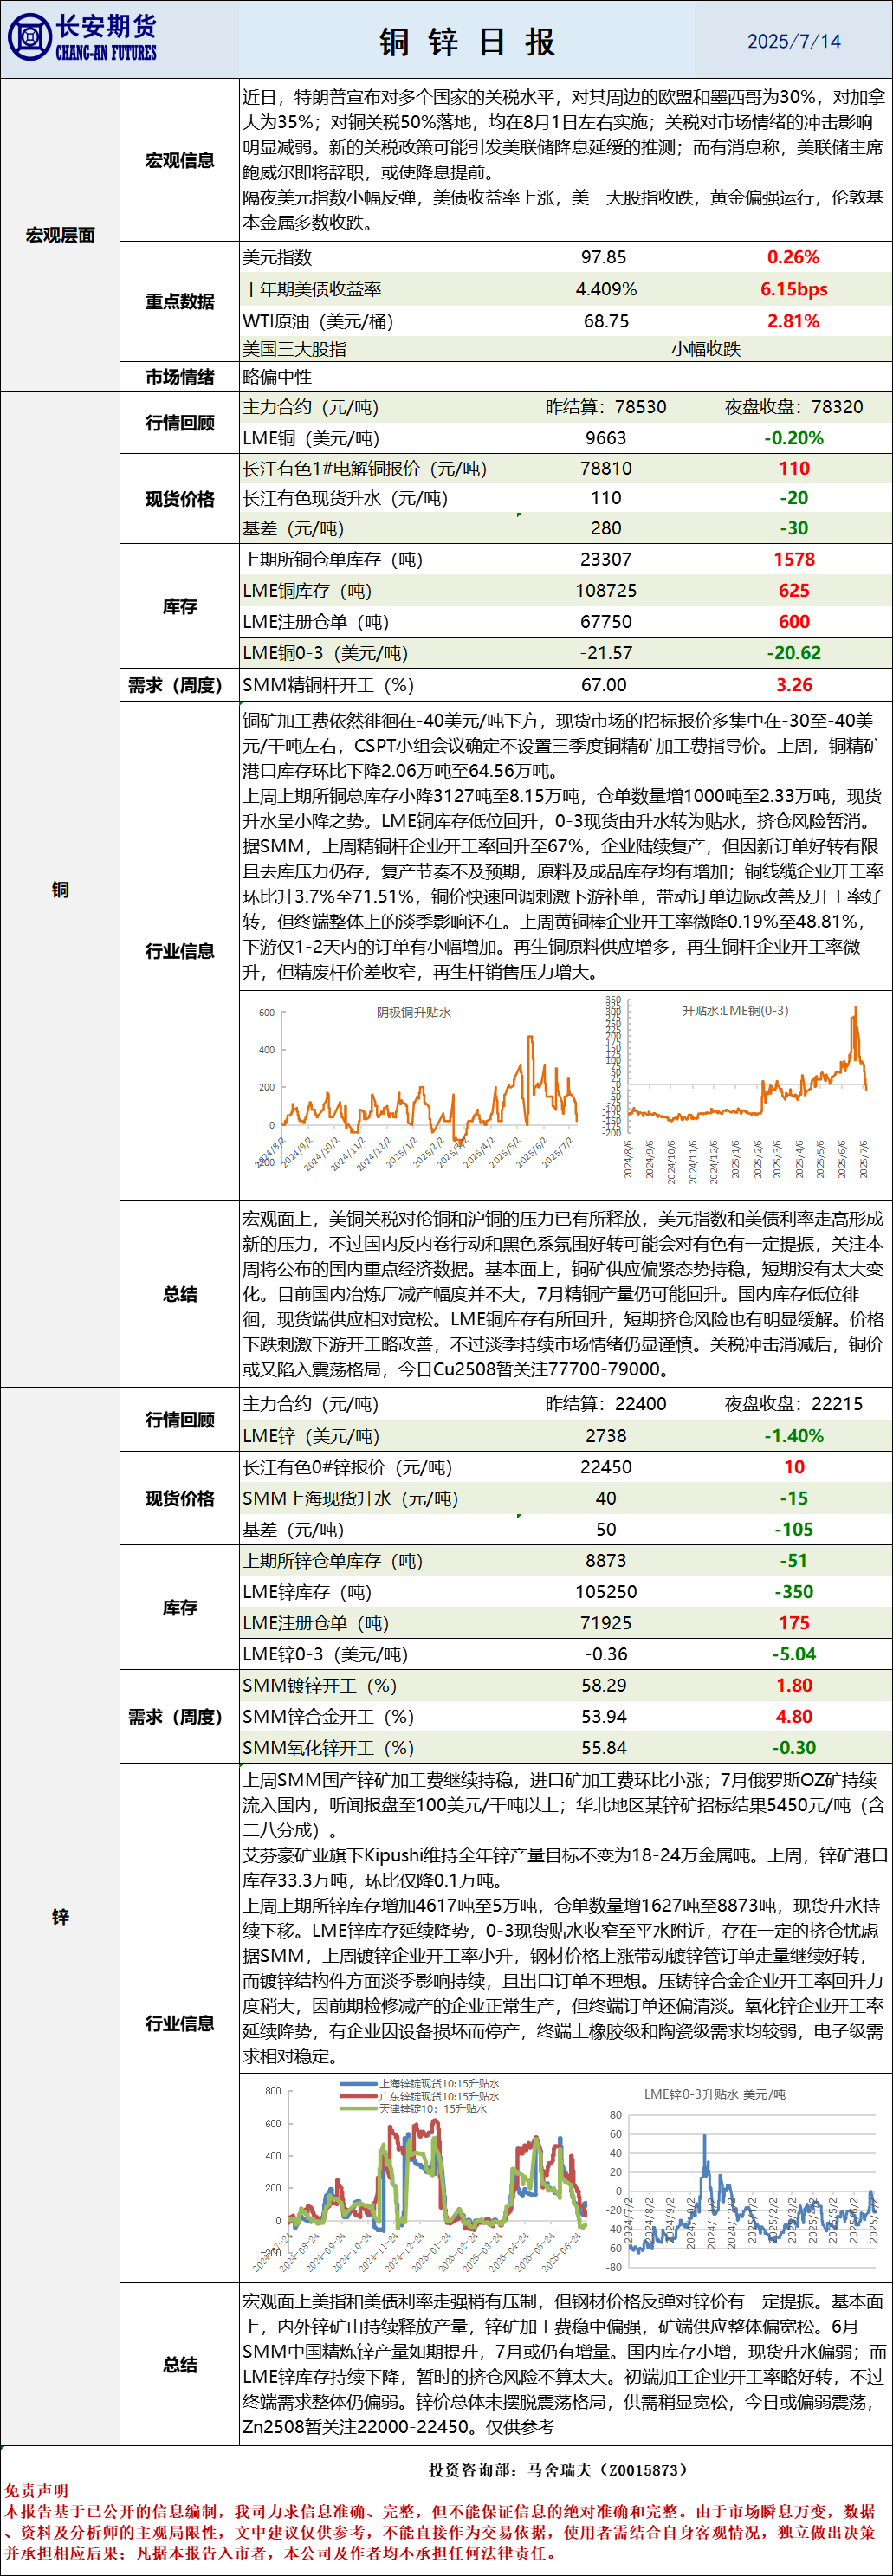Click the zinc 基差 change -105
Viewport: 893px width, 2576px height.
coord(794,1529)
